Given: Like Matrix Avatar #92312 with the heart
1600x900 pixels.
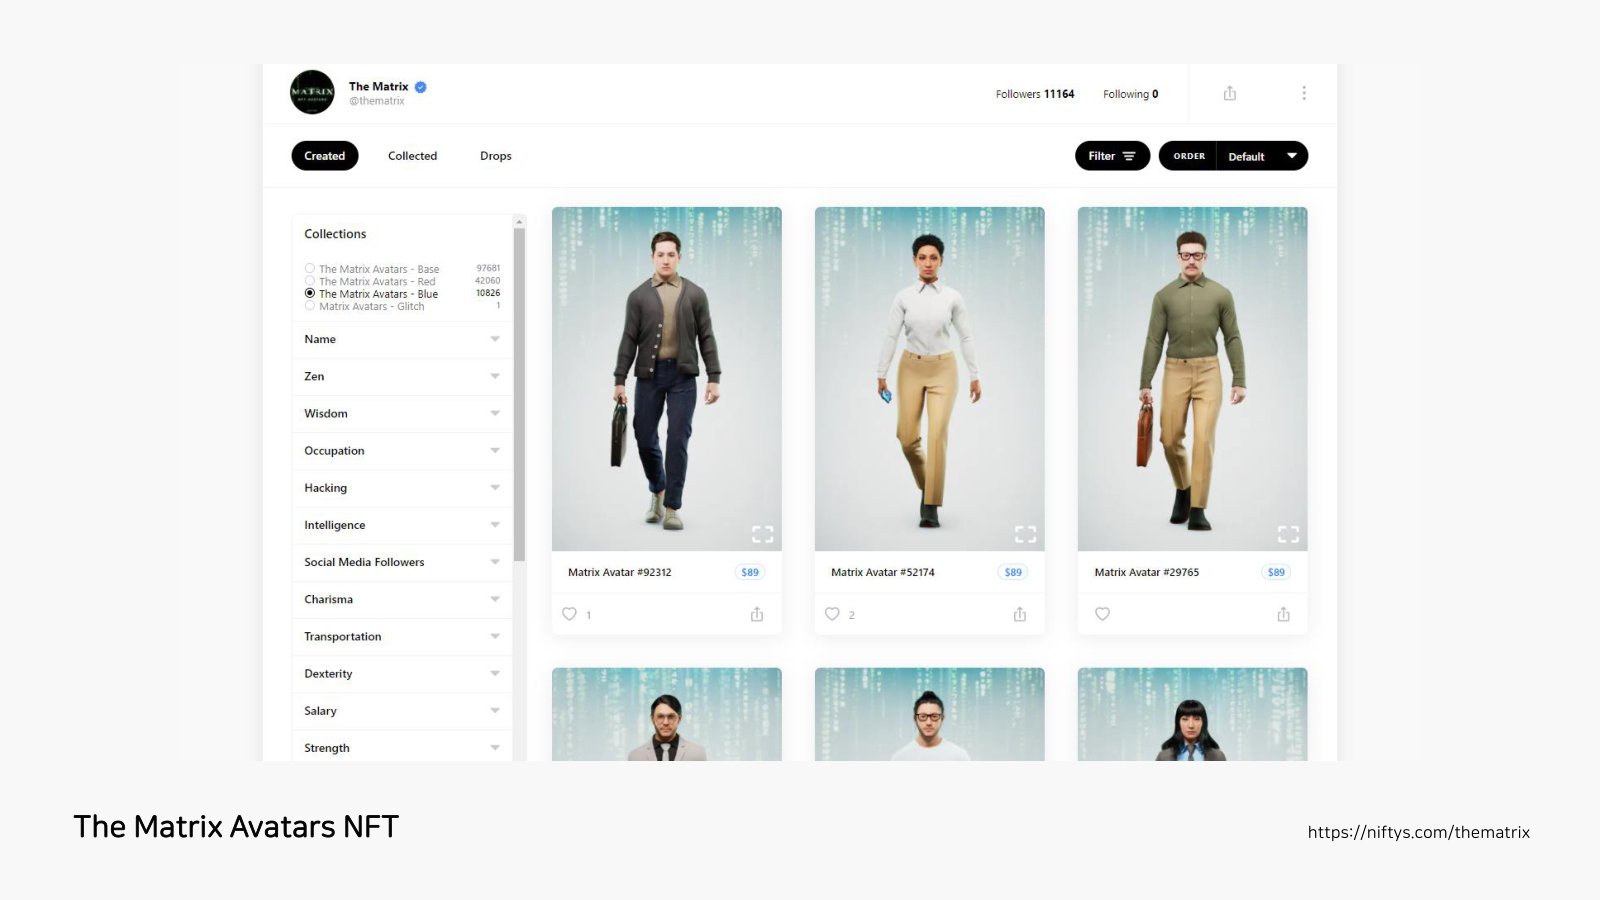Looking at the screenshot, I should pyautogui.click(x=569, y=614).
